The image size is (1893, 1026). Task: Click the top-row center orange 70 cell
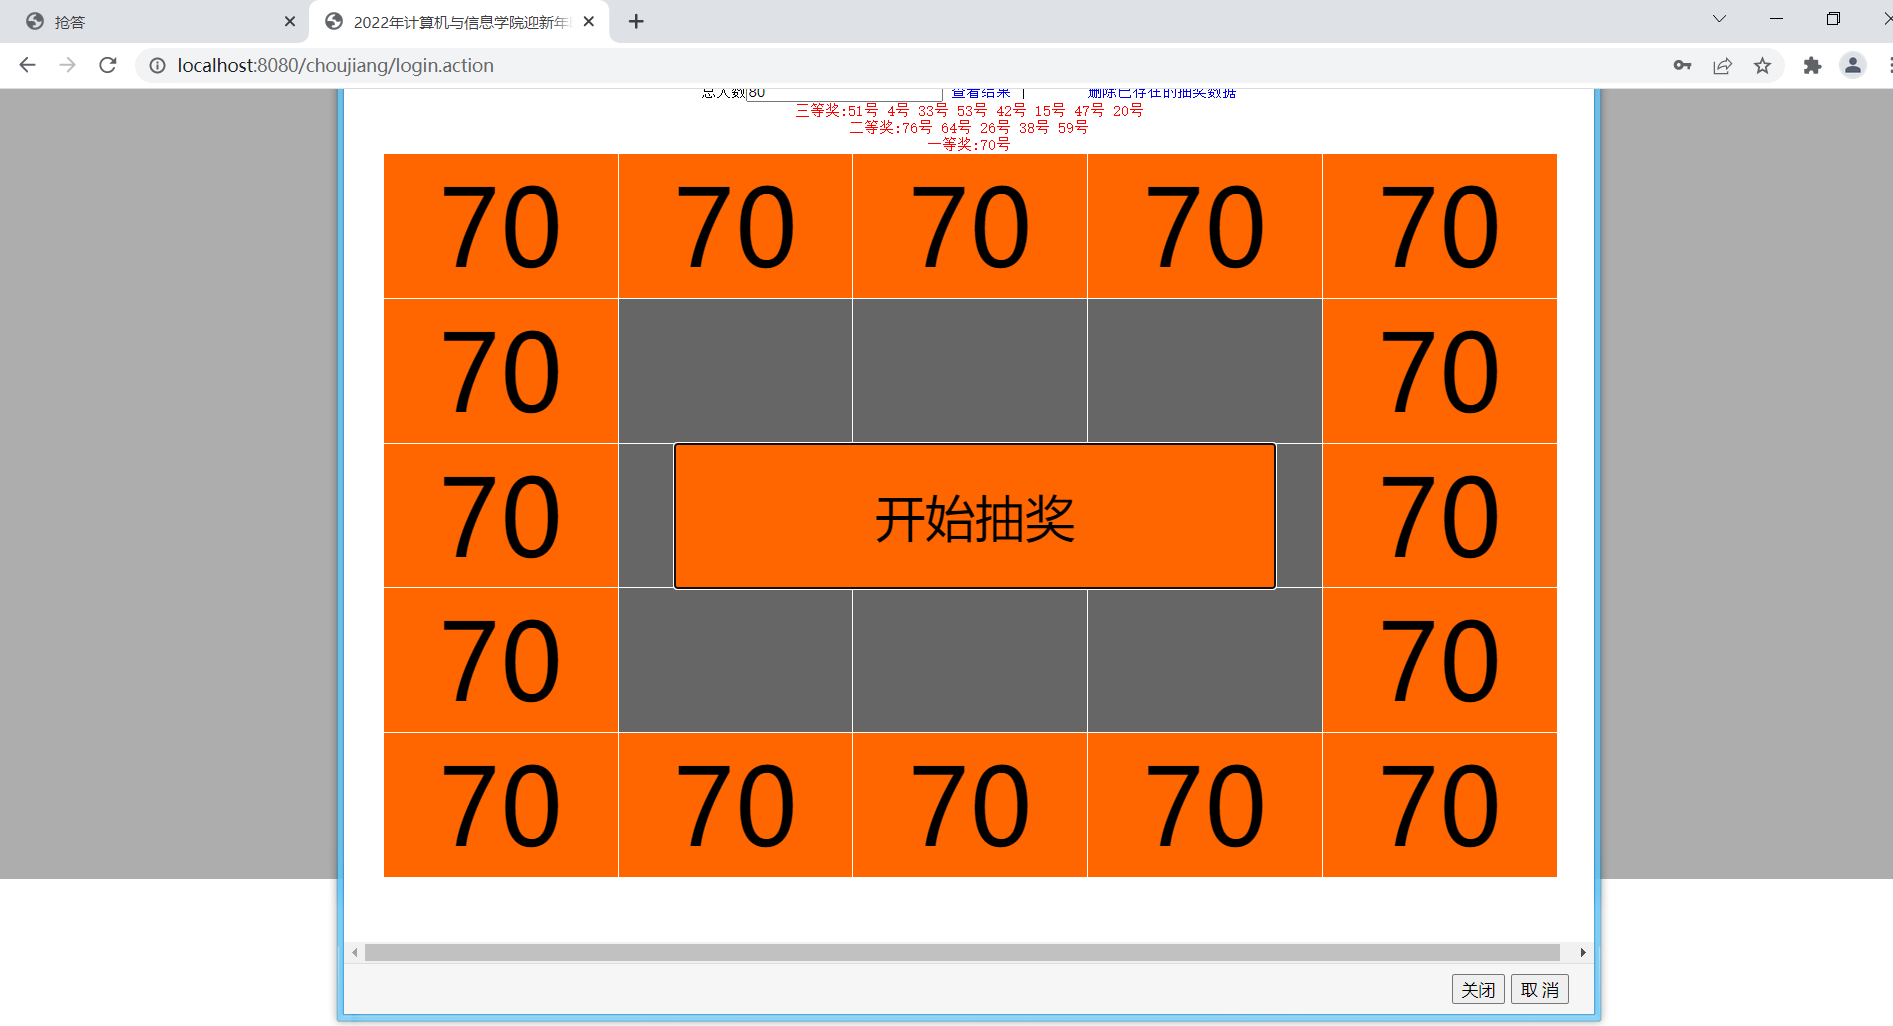point(970,226)
